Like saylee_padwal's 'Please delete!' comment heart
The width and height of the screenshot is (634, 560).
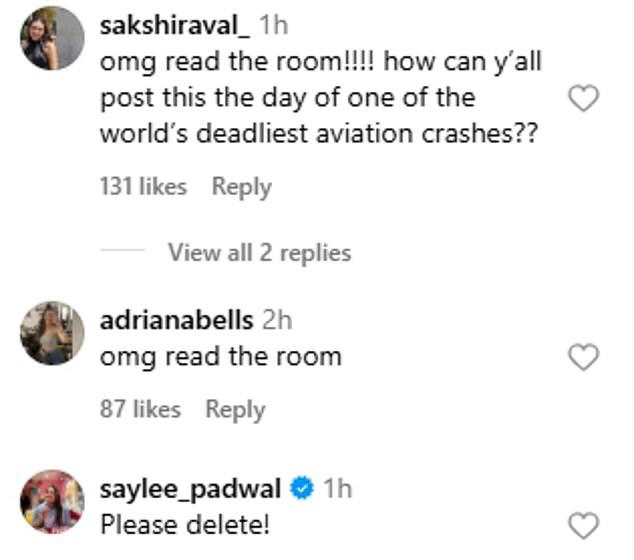[583, 525]
